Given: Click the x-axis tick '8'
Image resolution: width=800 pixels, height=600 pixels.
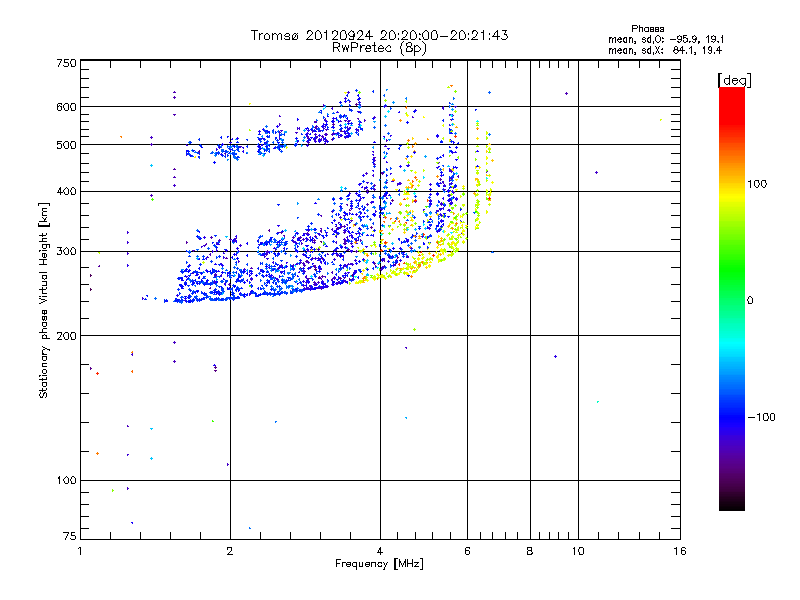Looking at the screenshot, I should pyautogui.click(x=530, y=551).
